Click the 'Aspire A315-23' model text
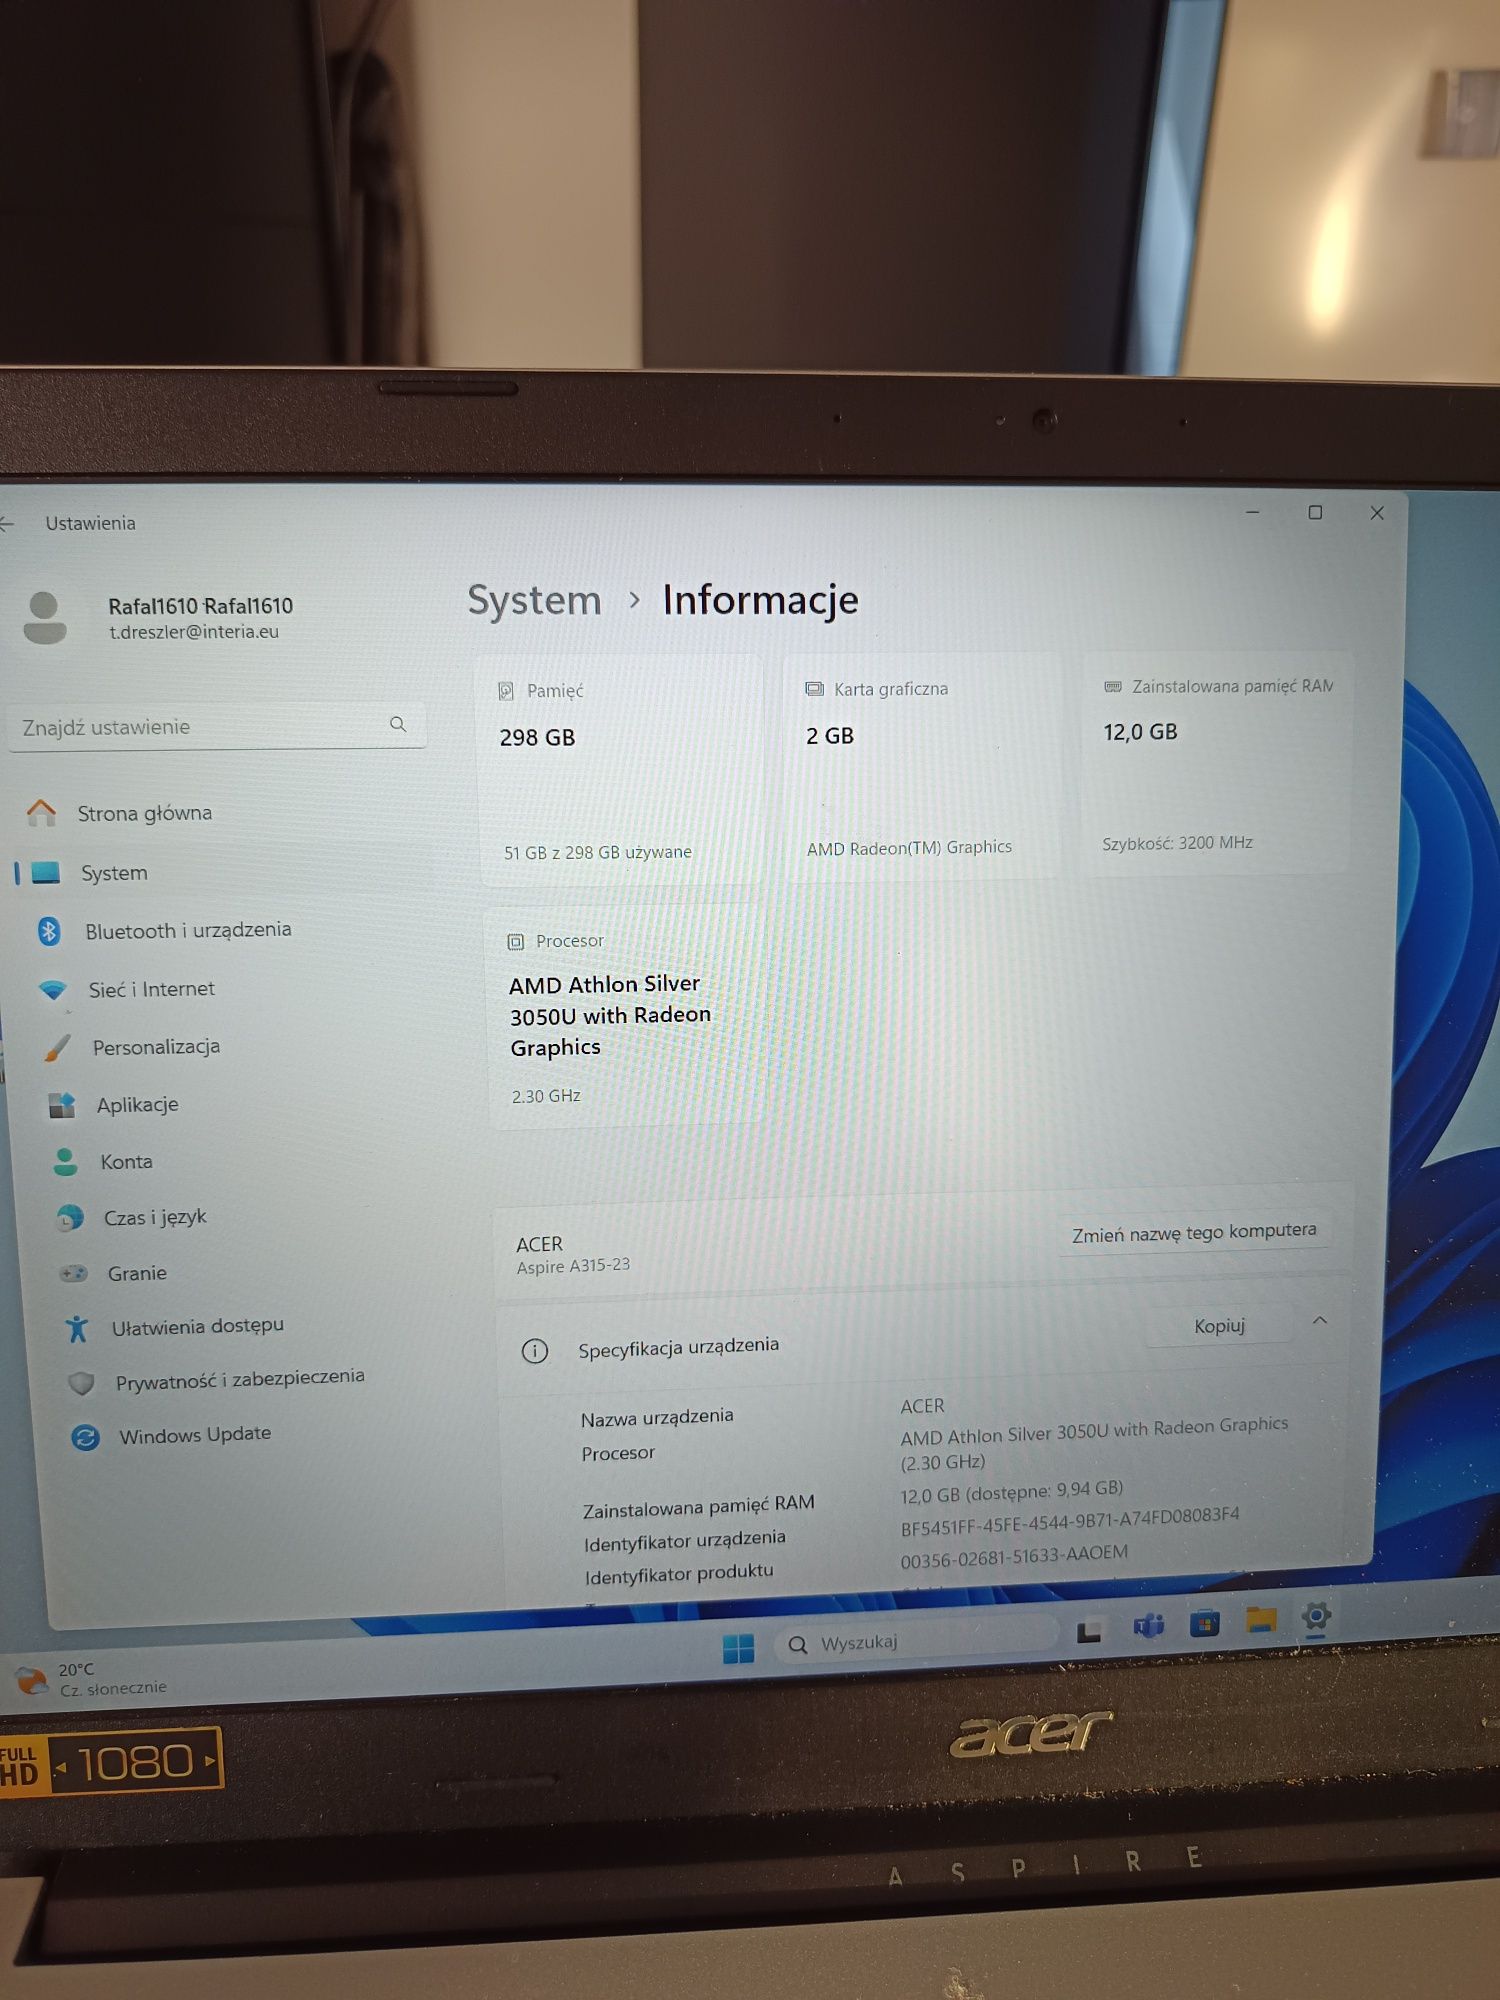 [x=573, y=1266]
